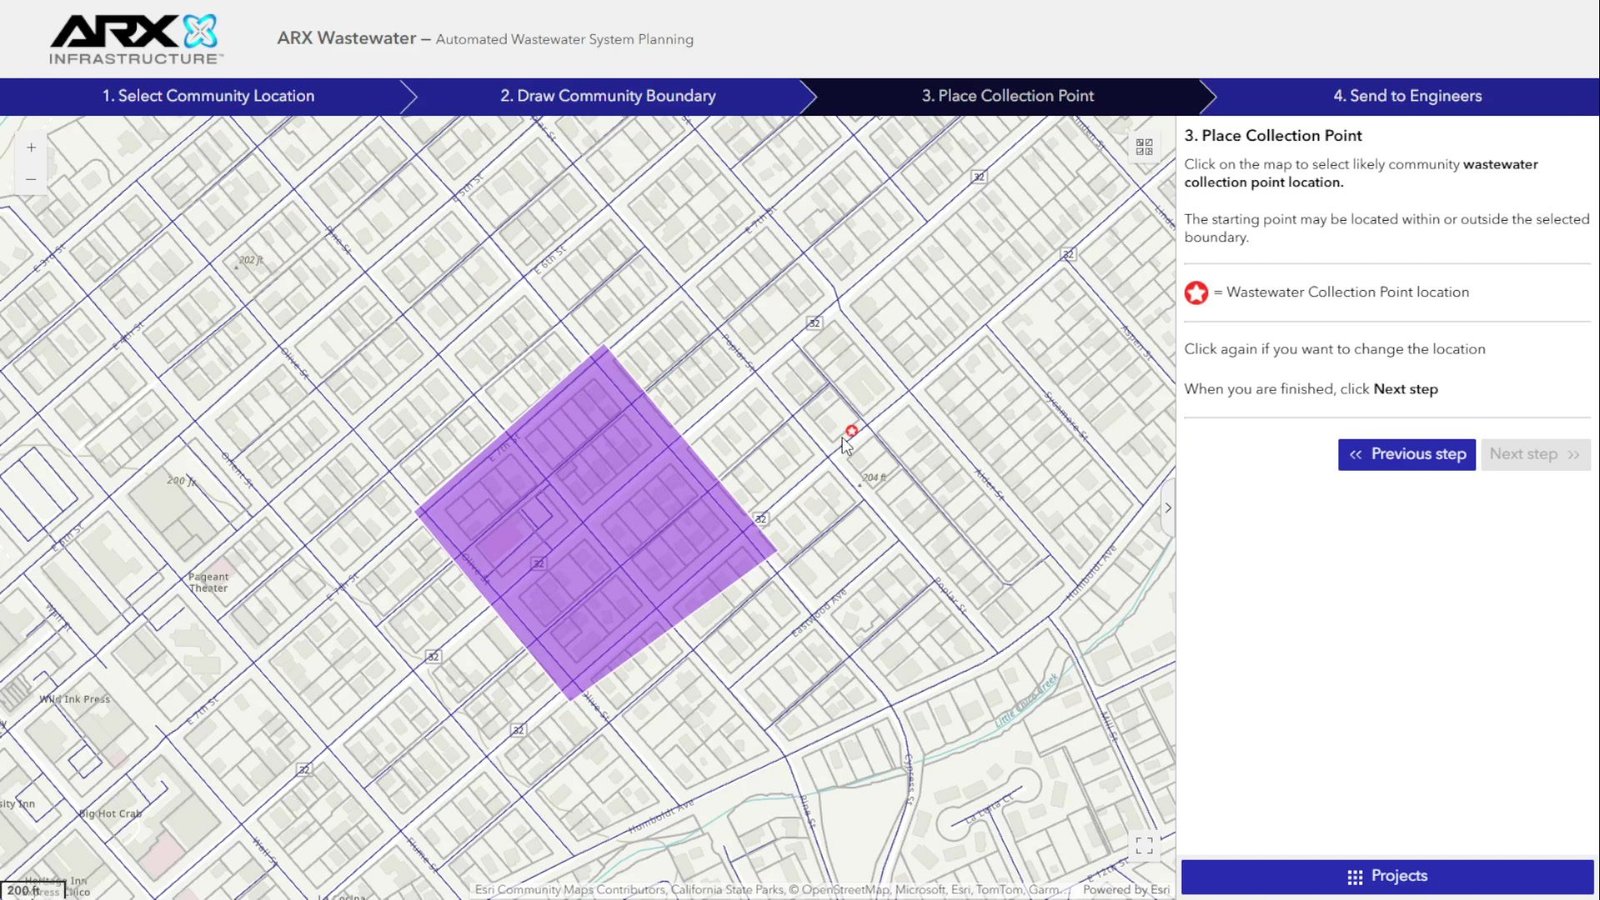
Task: Click the 200 ft scale bar
Action: pyautogui.click(x=33, y=890)
